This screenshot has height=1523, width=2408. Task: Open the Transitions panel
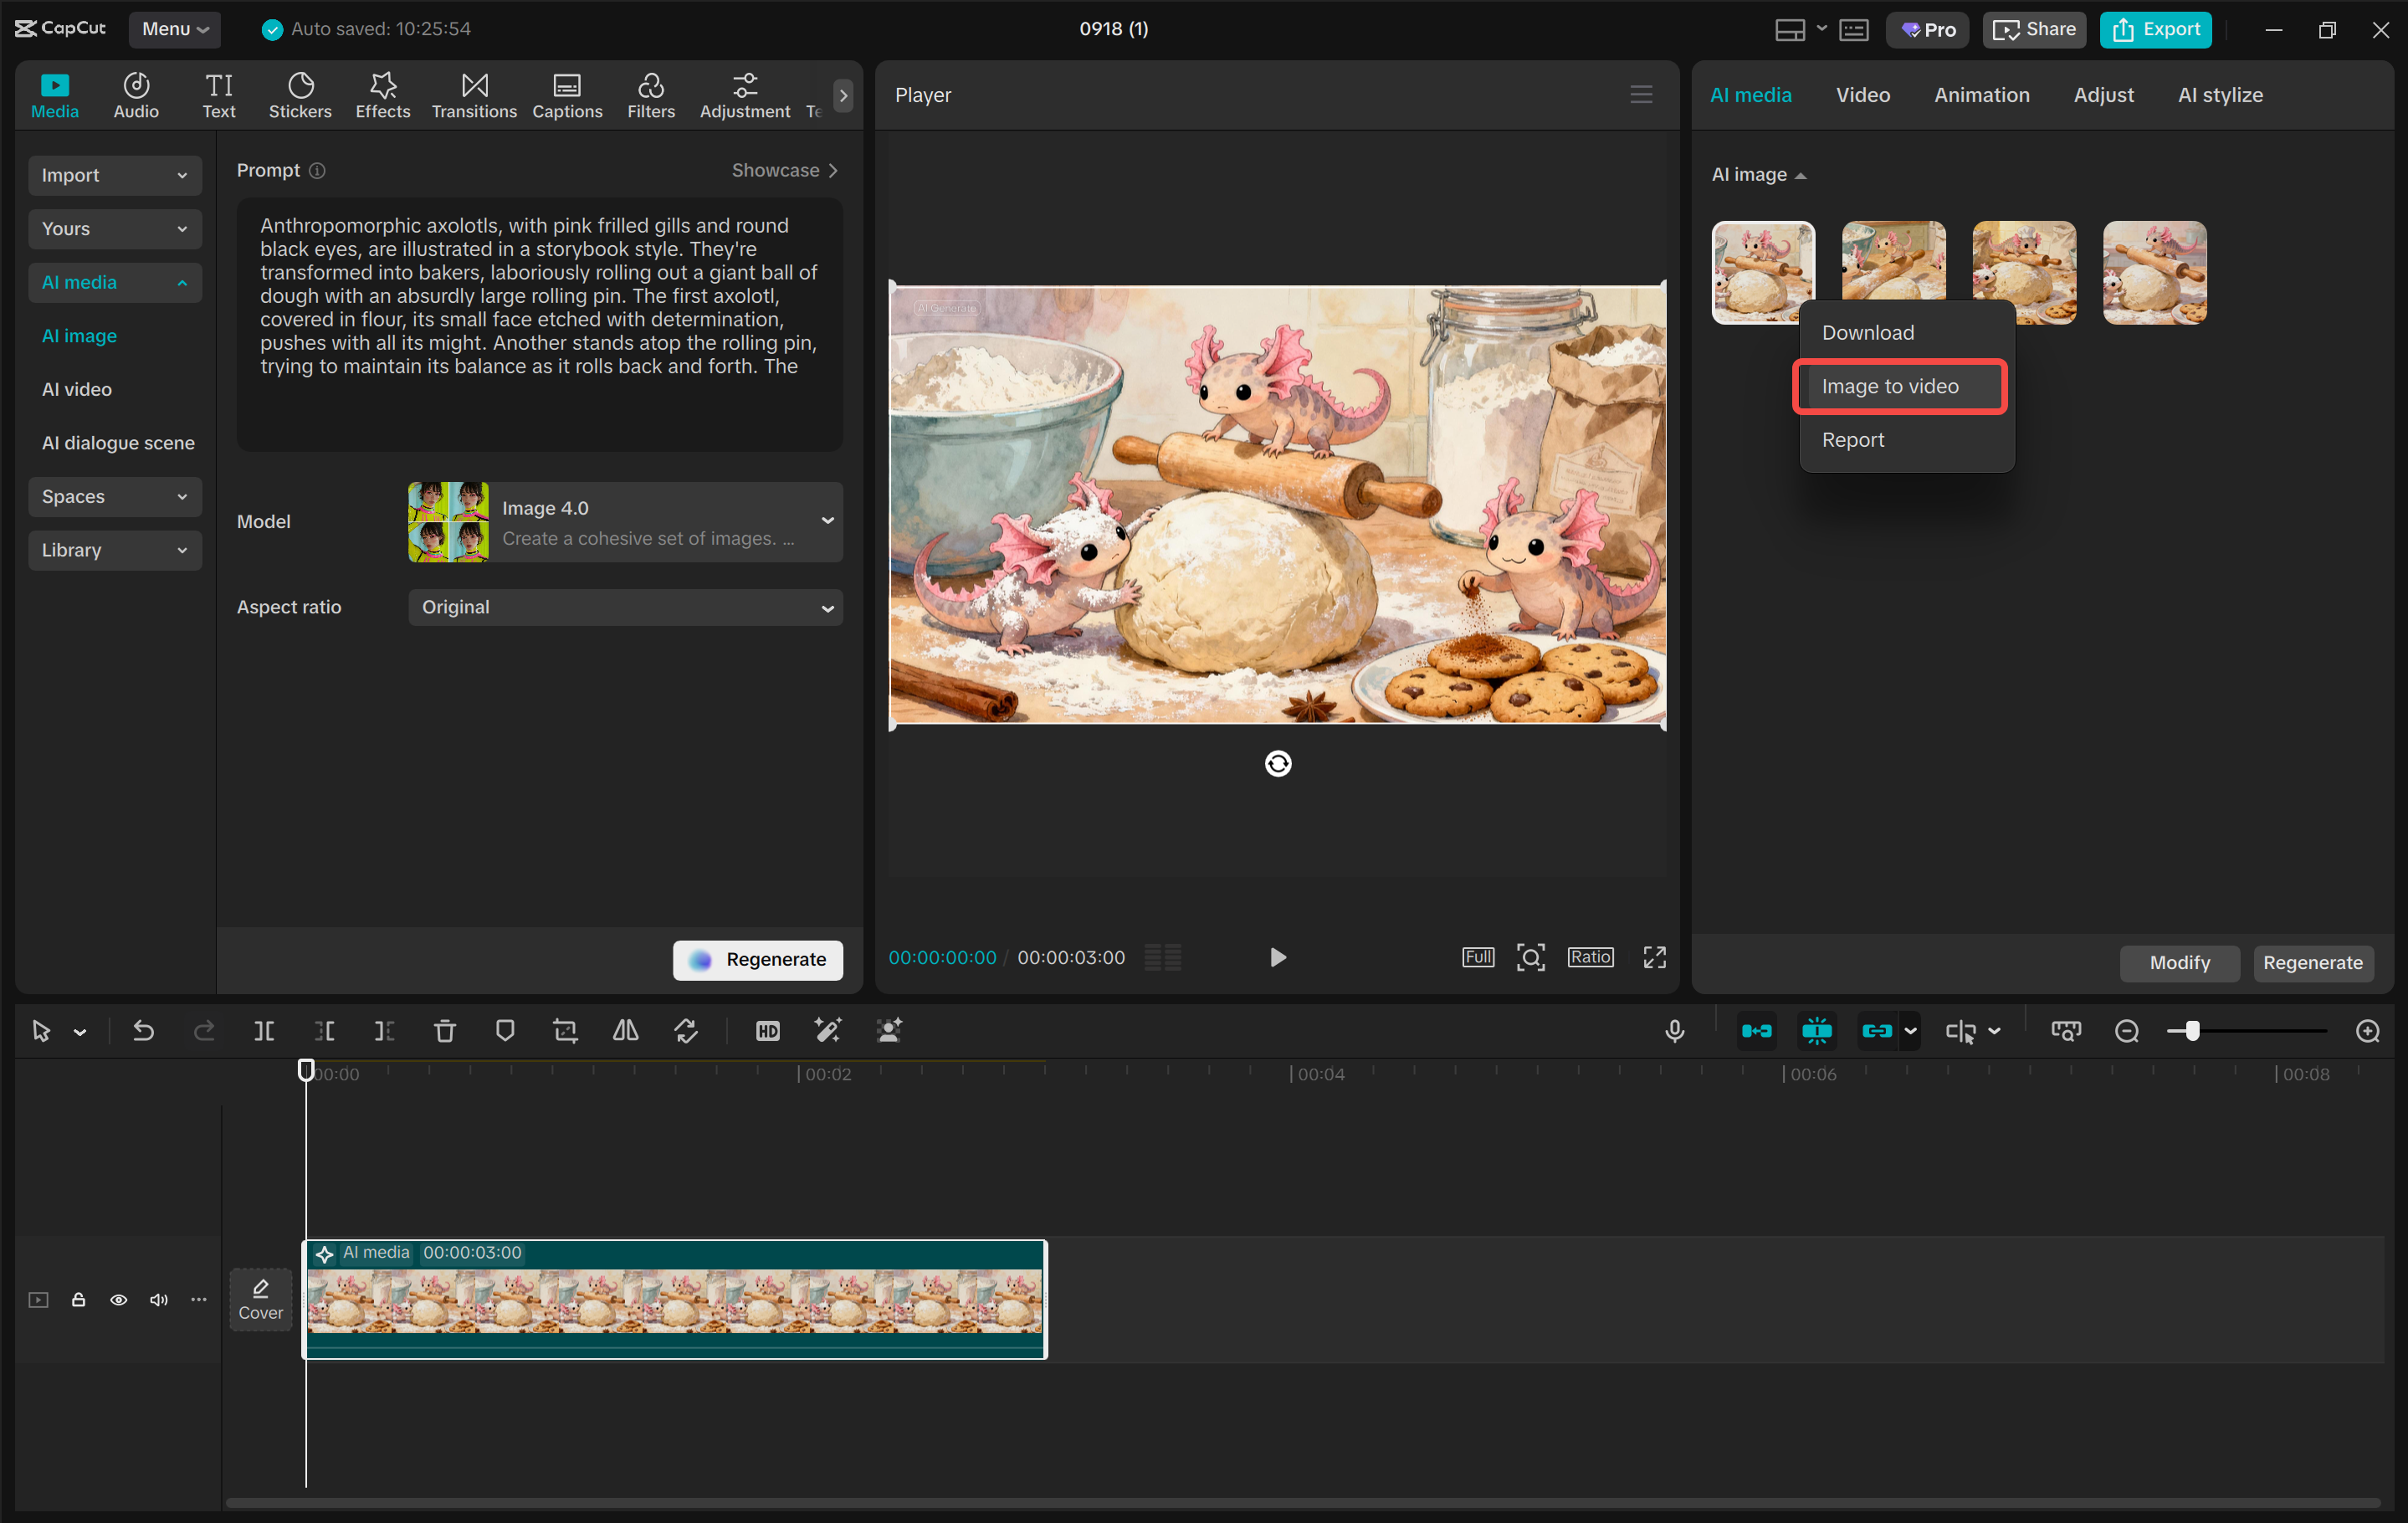473,94
